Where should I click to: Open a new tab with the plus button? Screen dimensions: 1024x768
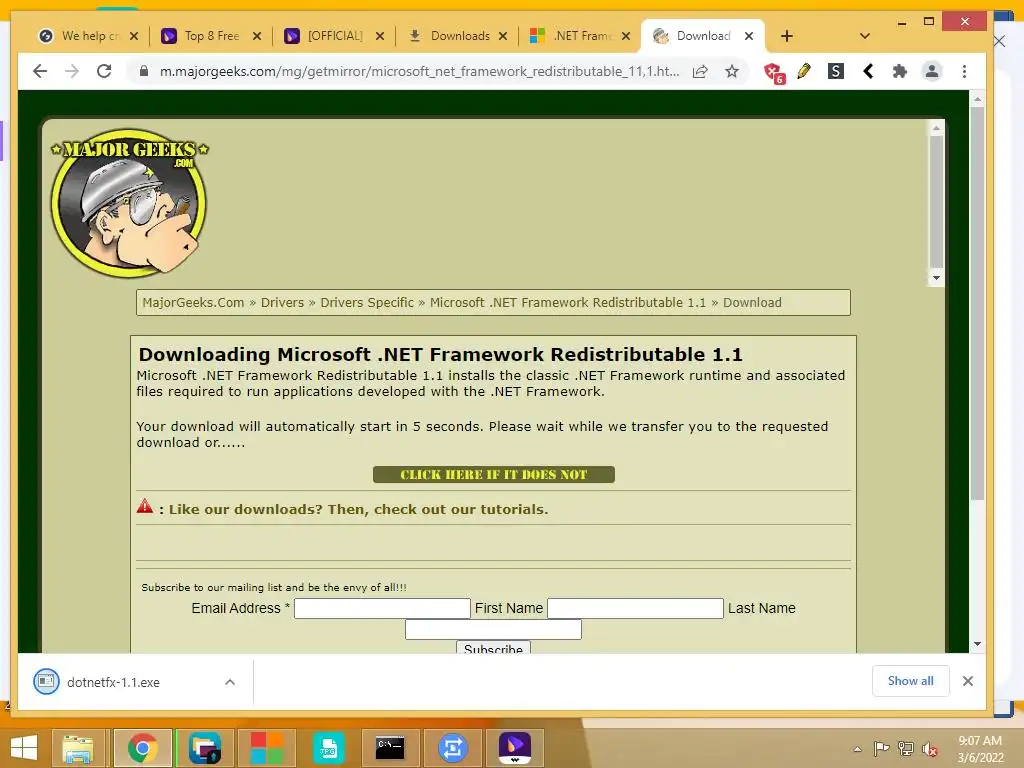pos(787,36)
